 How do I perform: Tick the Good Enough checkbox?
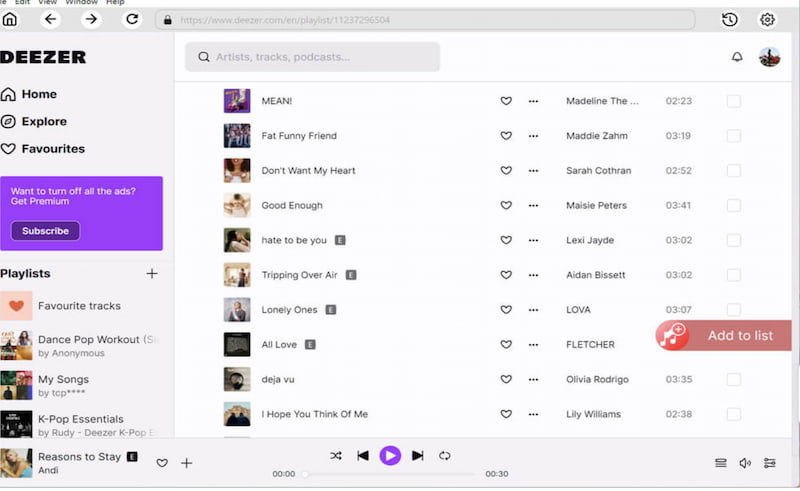[733, 205]
